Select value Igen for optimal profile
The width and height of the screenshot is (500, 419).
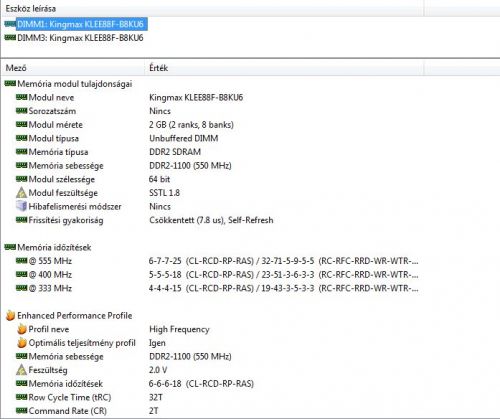click(157, 343)
